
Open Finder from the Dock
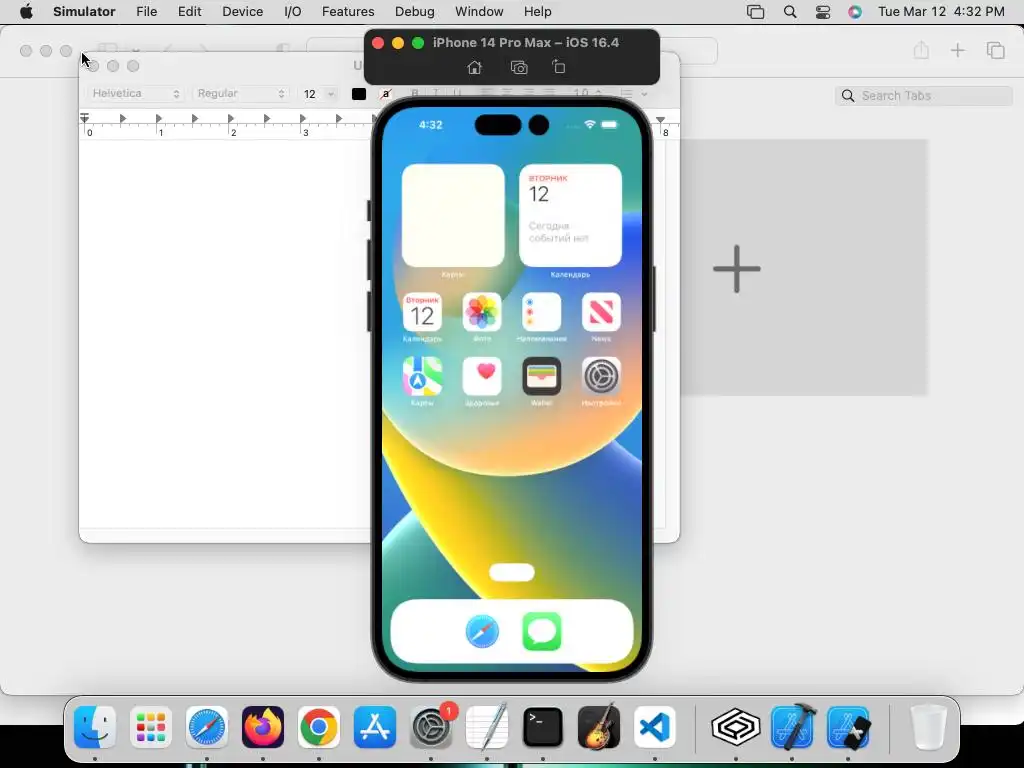pos(95,727)
